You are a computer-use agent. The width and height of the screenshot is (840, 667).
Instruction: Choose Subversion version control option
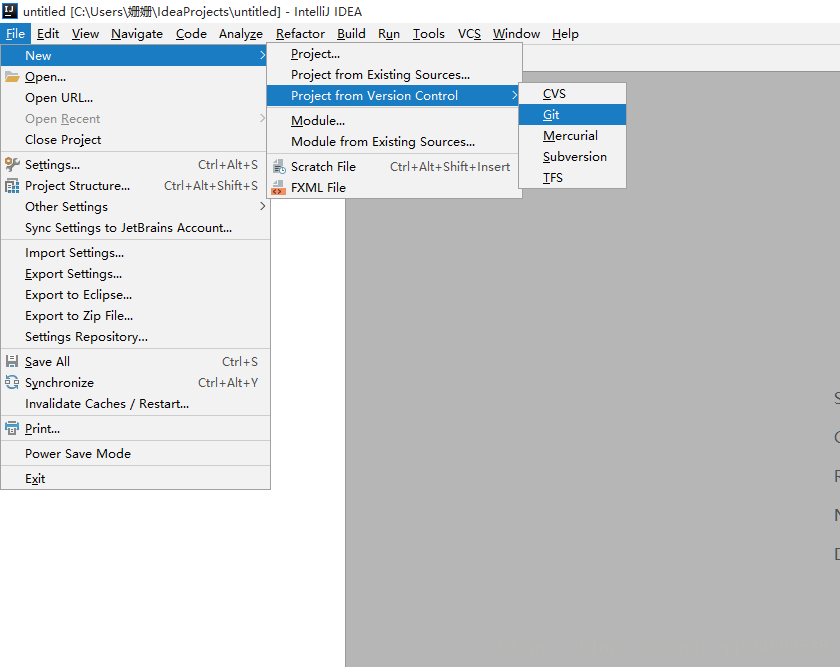[x=572, y=156]
